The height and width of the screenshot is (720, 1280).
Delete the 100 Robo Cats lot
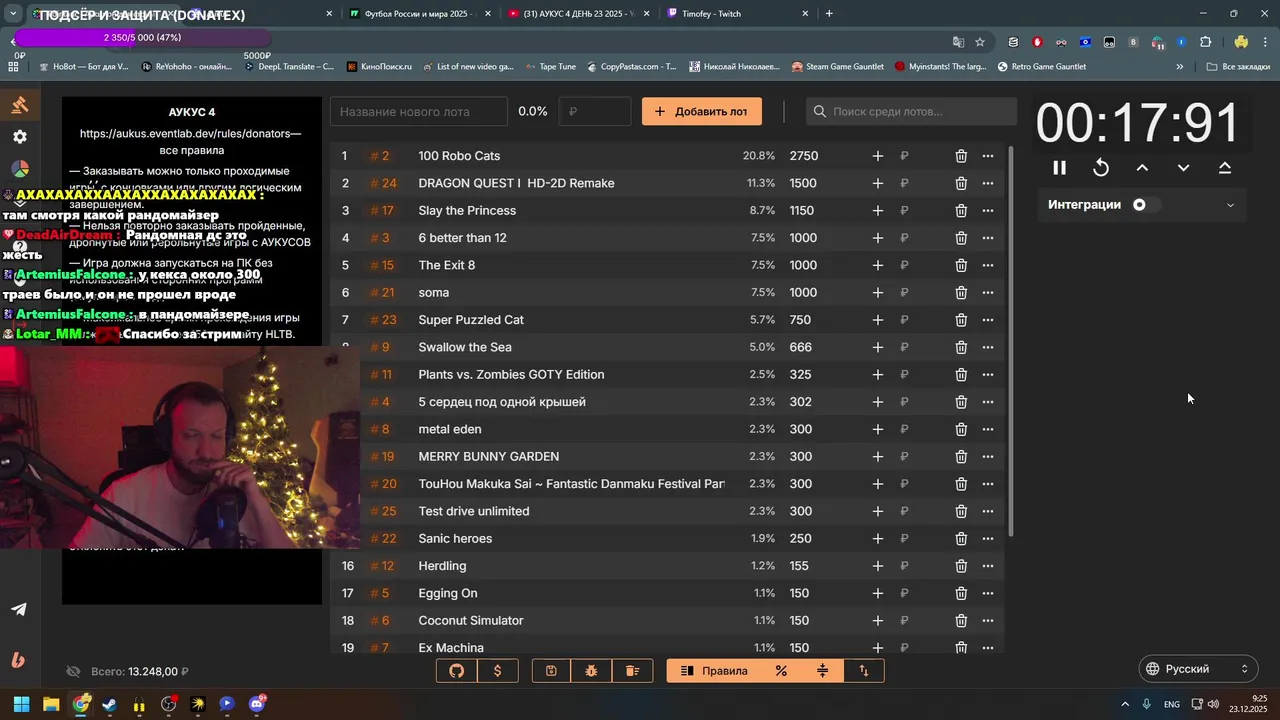(961, 156)
